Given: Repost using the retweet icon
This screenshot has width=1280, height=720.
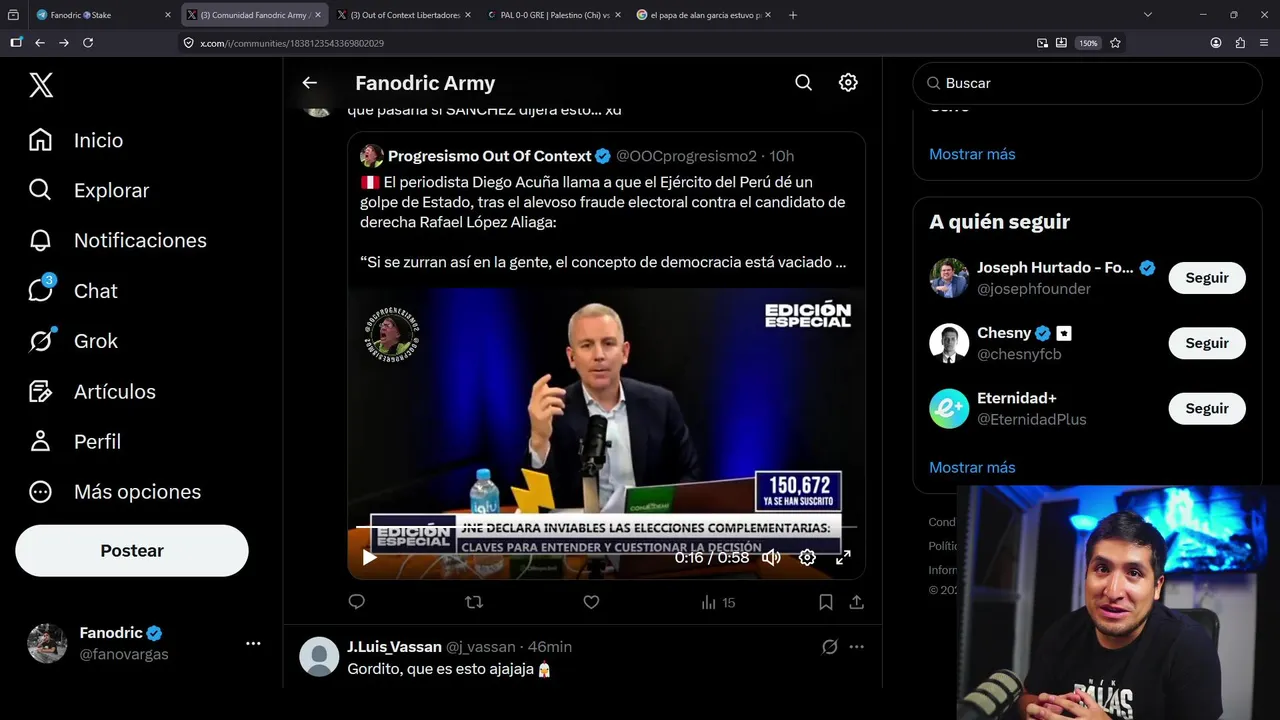Looking at the screenshot, I should (x=474, y=602).
